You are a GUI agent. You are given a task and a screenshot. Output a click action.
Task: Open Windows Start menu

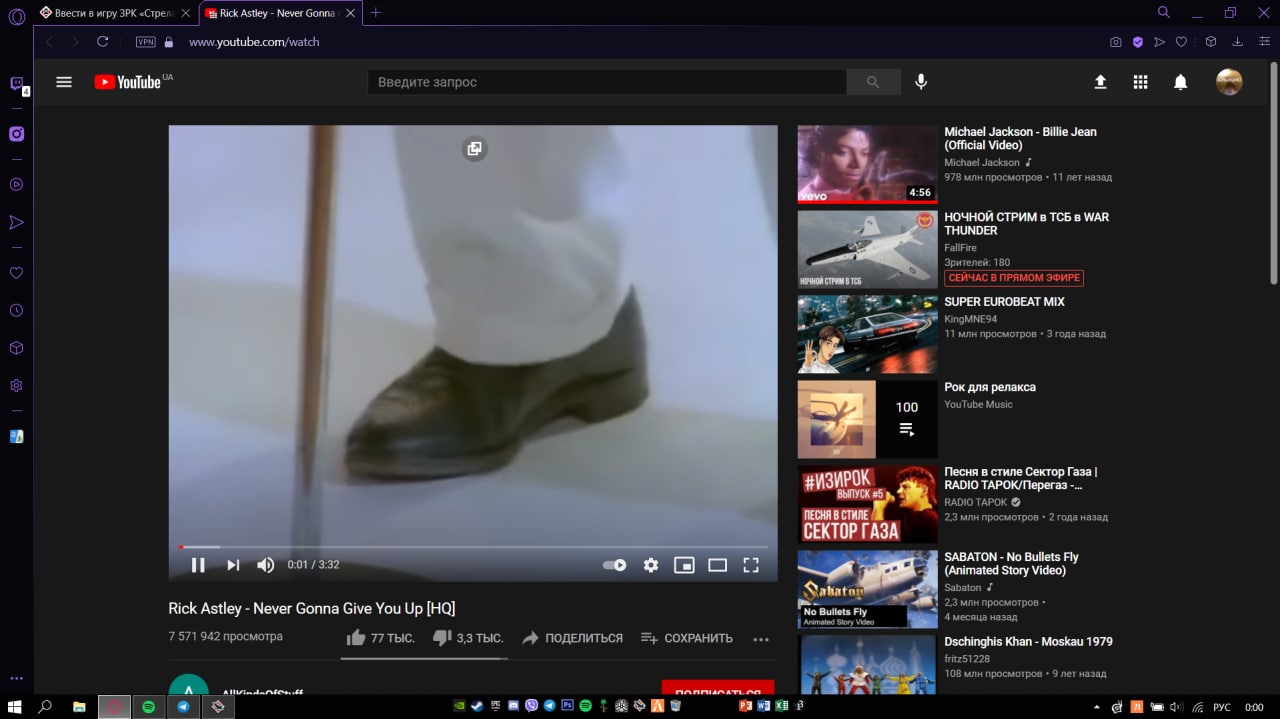[x=16, y=706]
